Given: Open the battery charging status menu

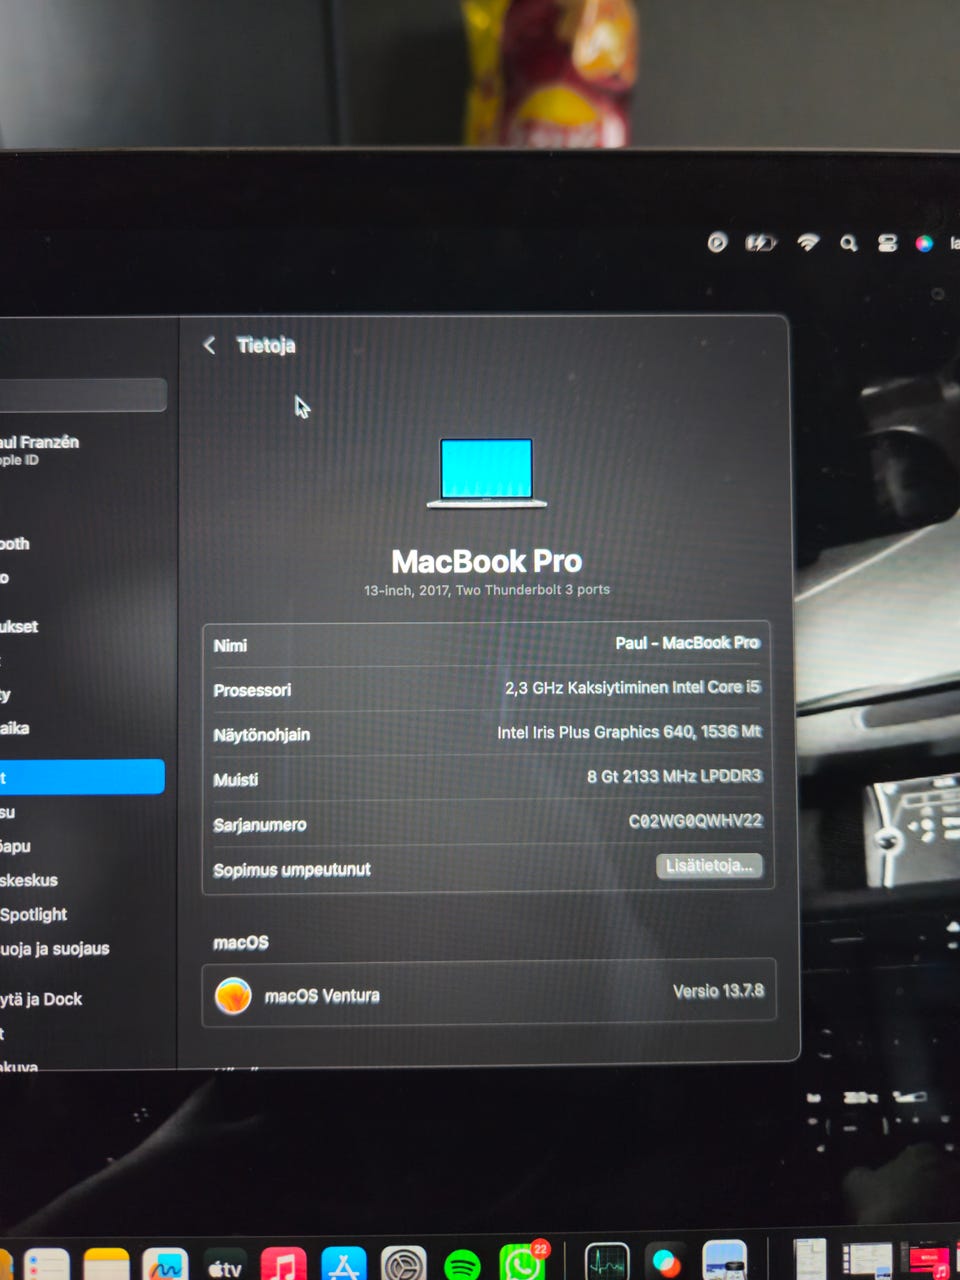Looking at the screenshot, I should [x=760, y=242].
